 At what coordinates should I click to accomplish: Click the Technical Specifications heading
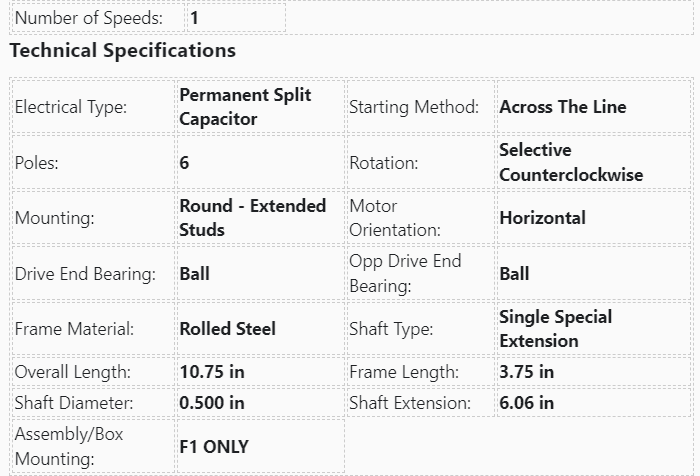click(122, 50)
